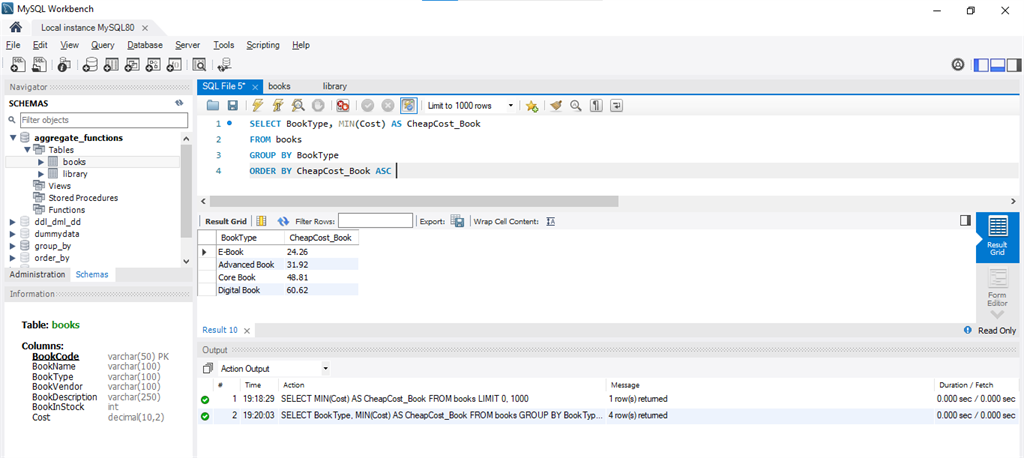Run Explain on the current statement
This screenshot has width=1024, height=458.
pos(298,105)
